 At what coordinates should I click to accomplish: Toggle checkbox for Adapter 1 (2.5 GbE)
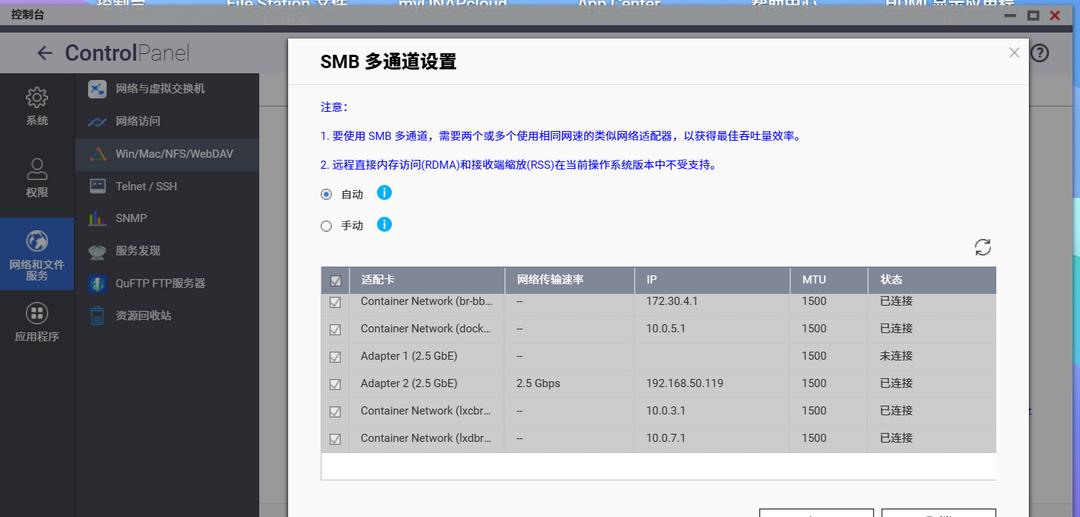pos(335,357)
